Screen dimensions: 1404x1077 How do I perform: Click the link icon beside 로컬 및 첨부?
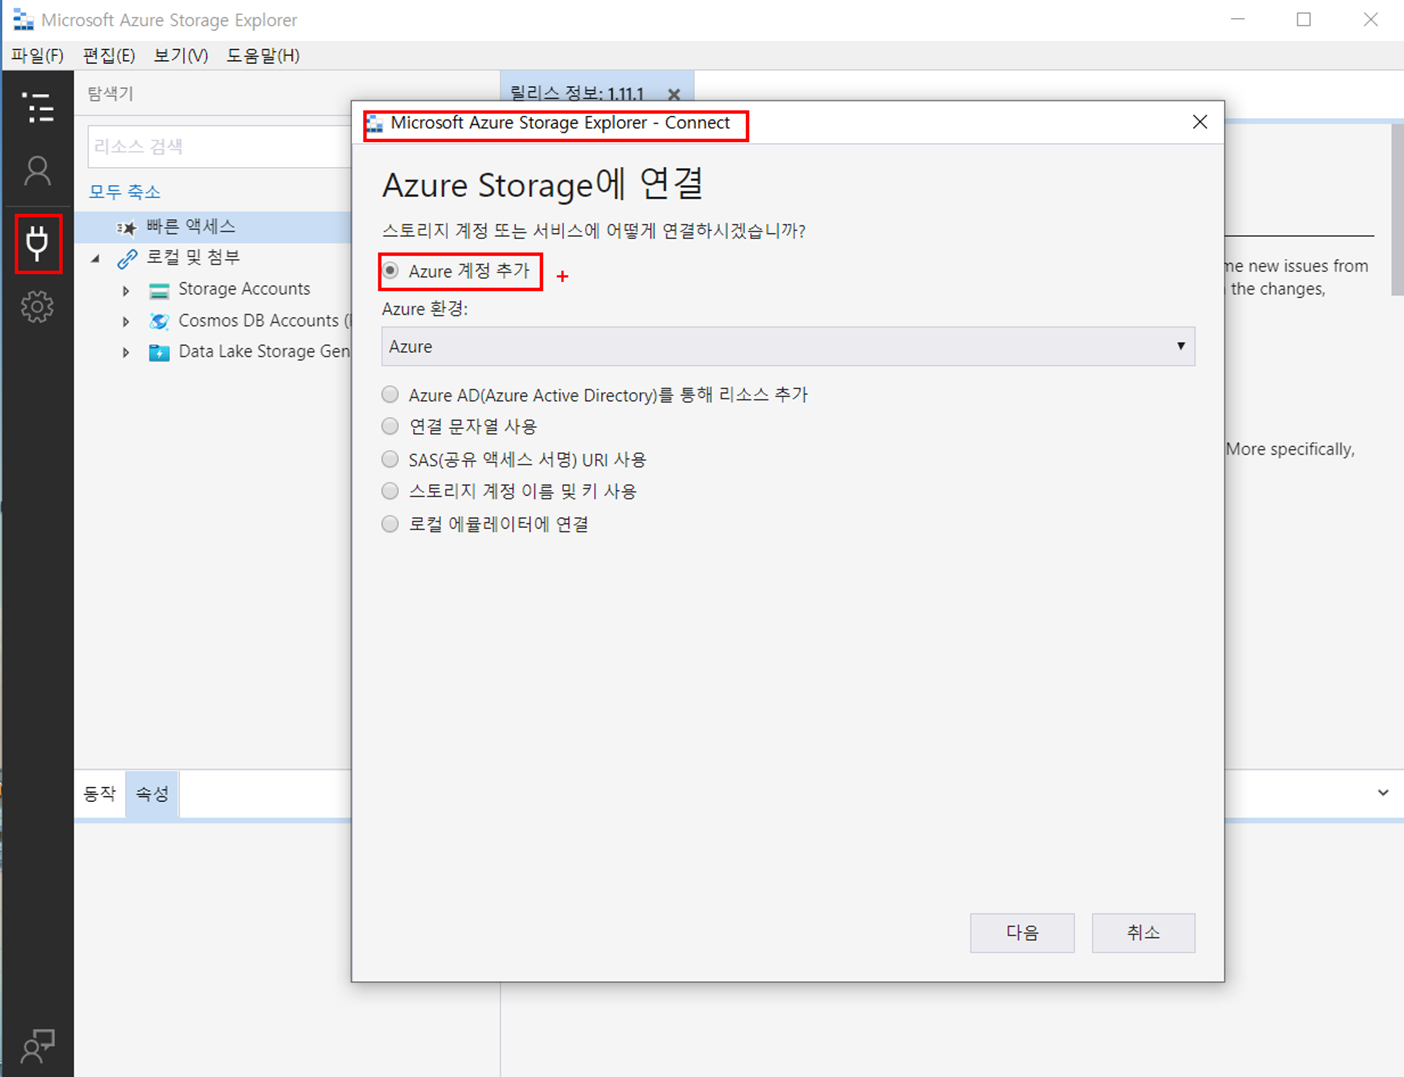(127, 258)
